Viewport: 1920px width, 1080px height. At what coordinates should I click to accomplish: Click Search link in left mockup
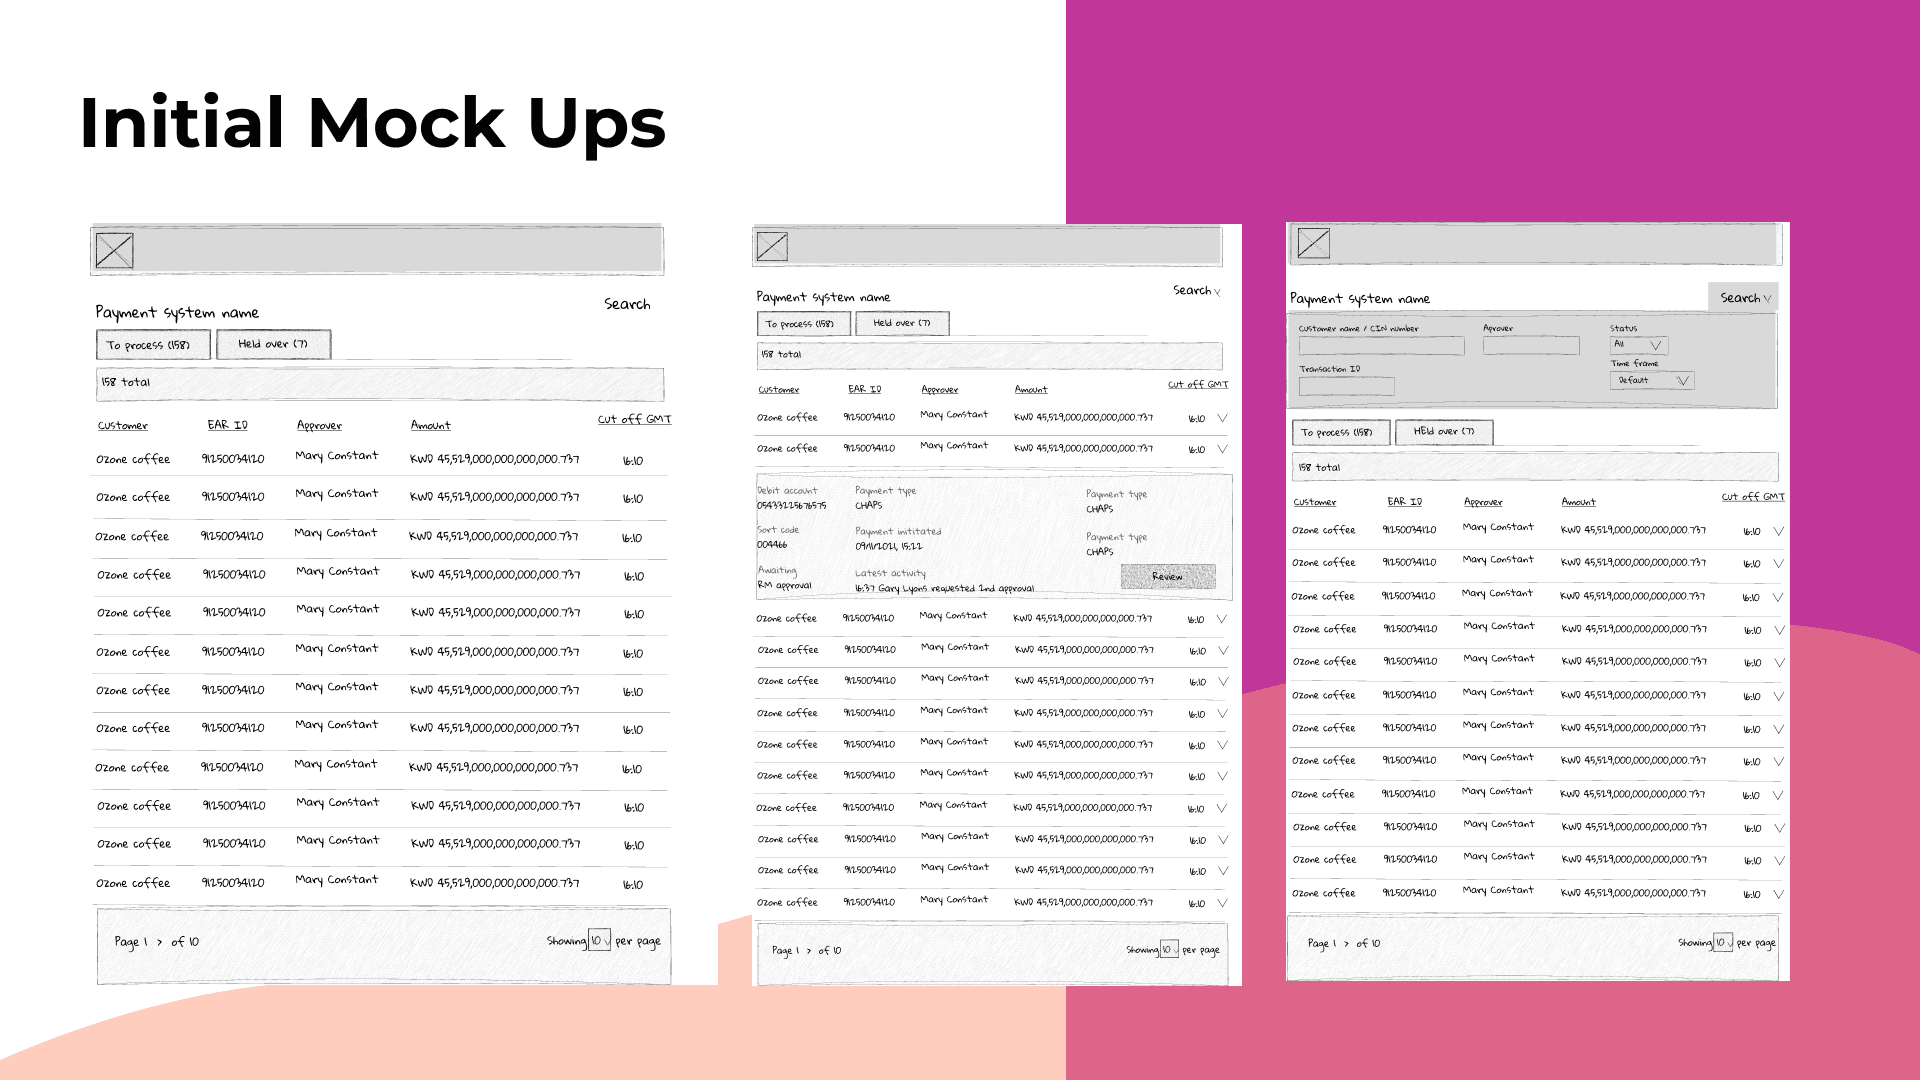(627, 304)
